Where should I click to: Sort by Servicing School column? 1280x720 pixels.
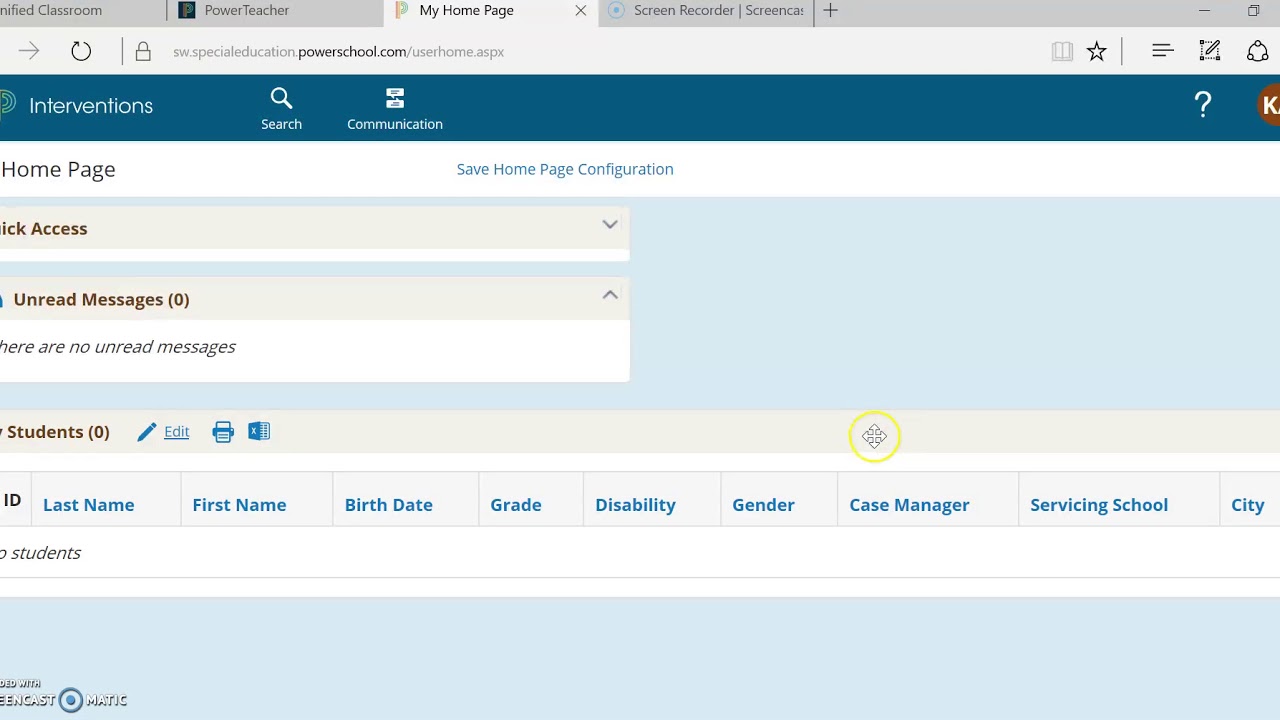[x=1099, y=505]
